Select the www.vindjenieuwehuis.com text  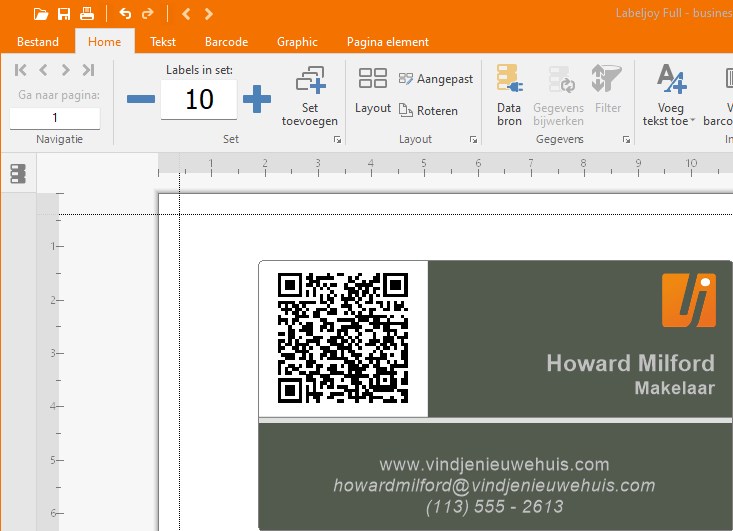click(495, 465)
